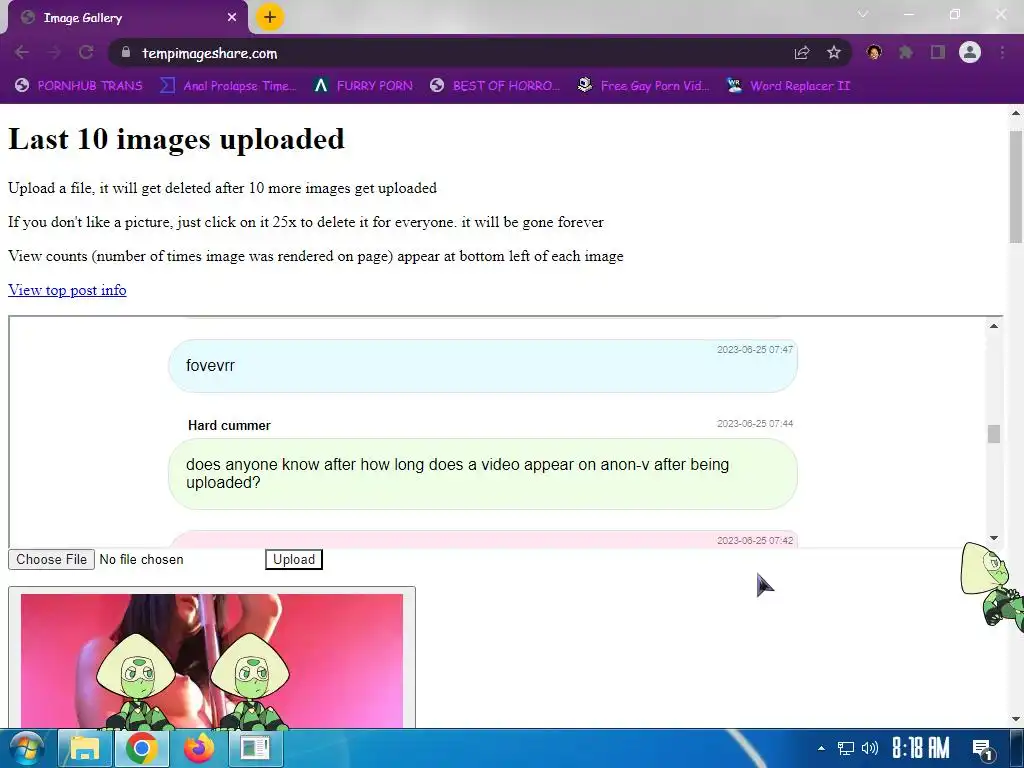
Task: Click the padlock site info icon
Action: pos(126,52)
